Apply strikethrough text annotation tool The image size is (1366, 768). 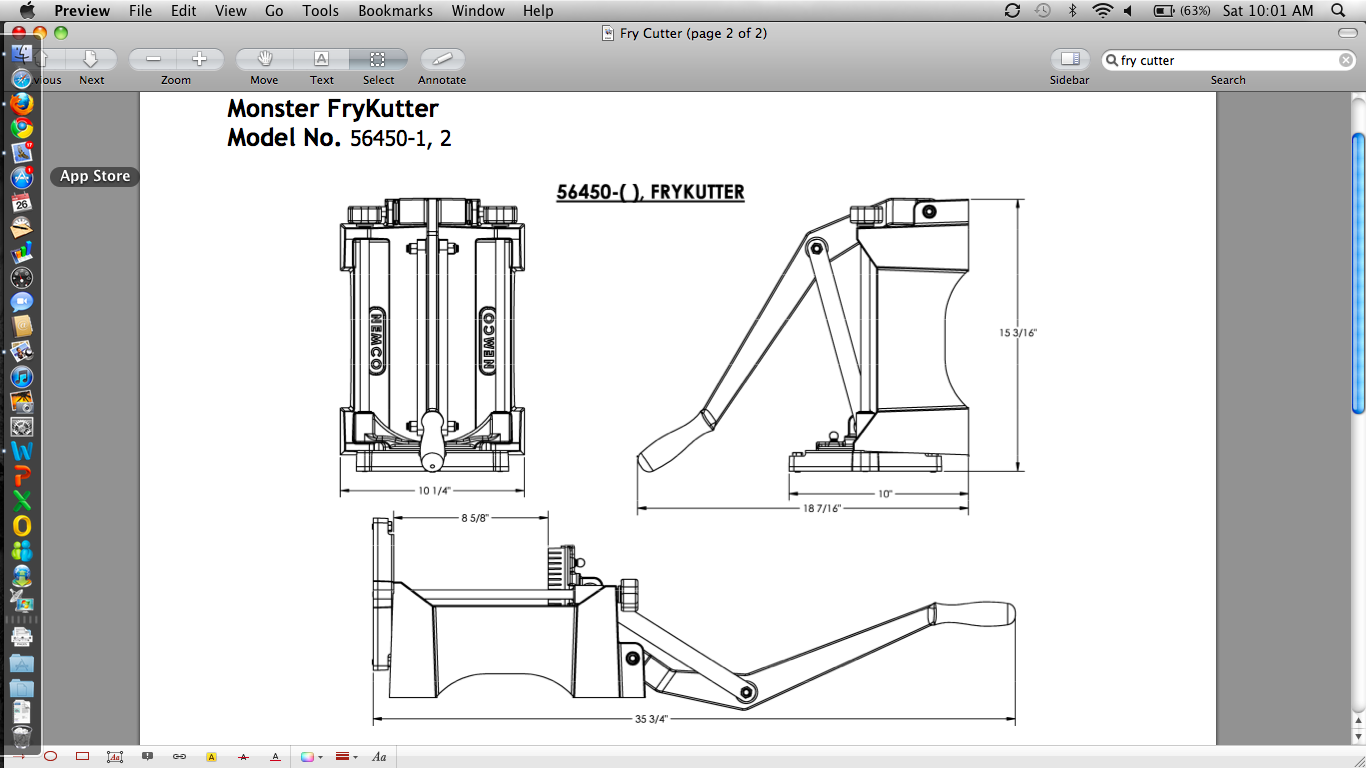tap(243, 757)
